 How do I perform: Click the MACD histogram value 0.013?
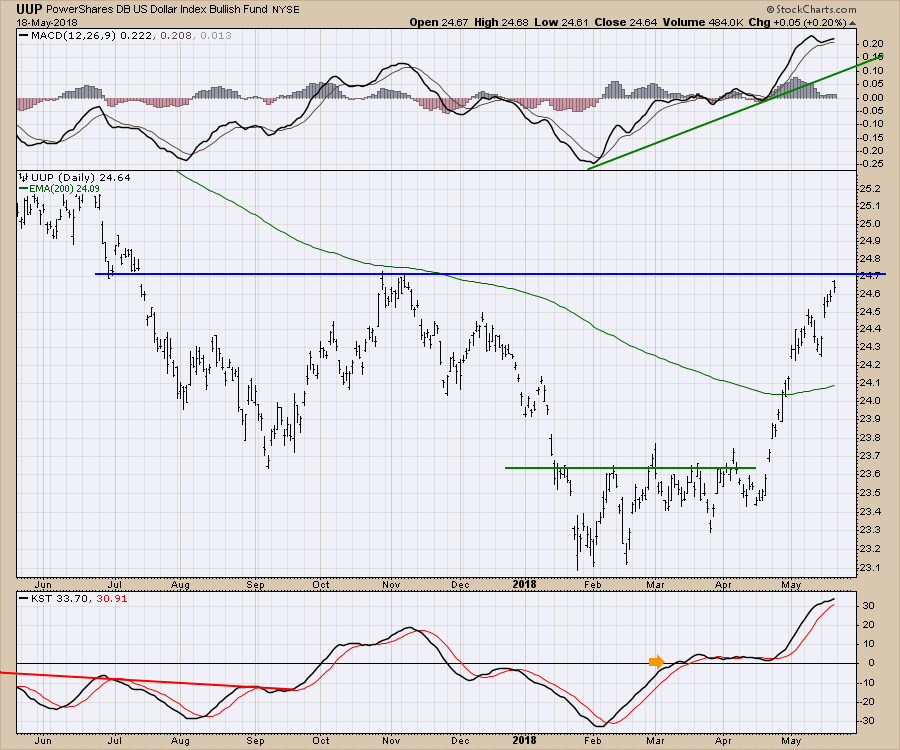click(x=216, y=36)
